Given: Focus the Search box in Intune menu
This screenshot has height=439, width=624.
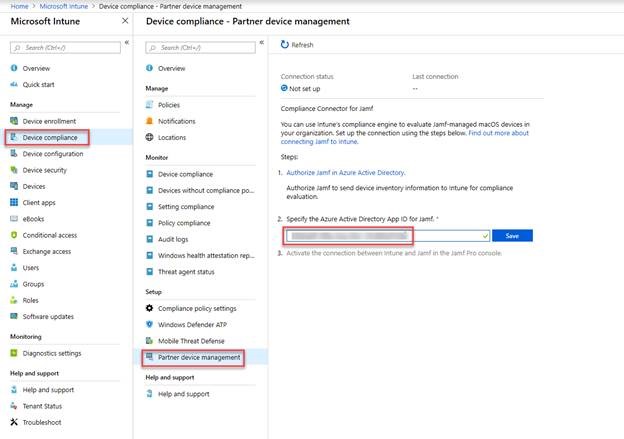Looking at the screenshot, I should pos(65,48).
